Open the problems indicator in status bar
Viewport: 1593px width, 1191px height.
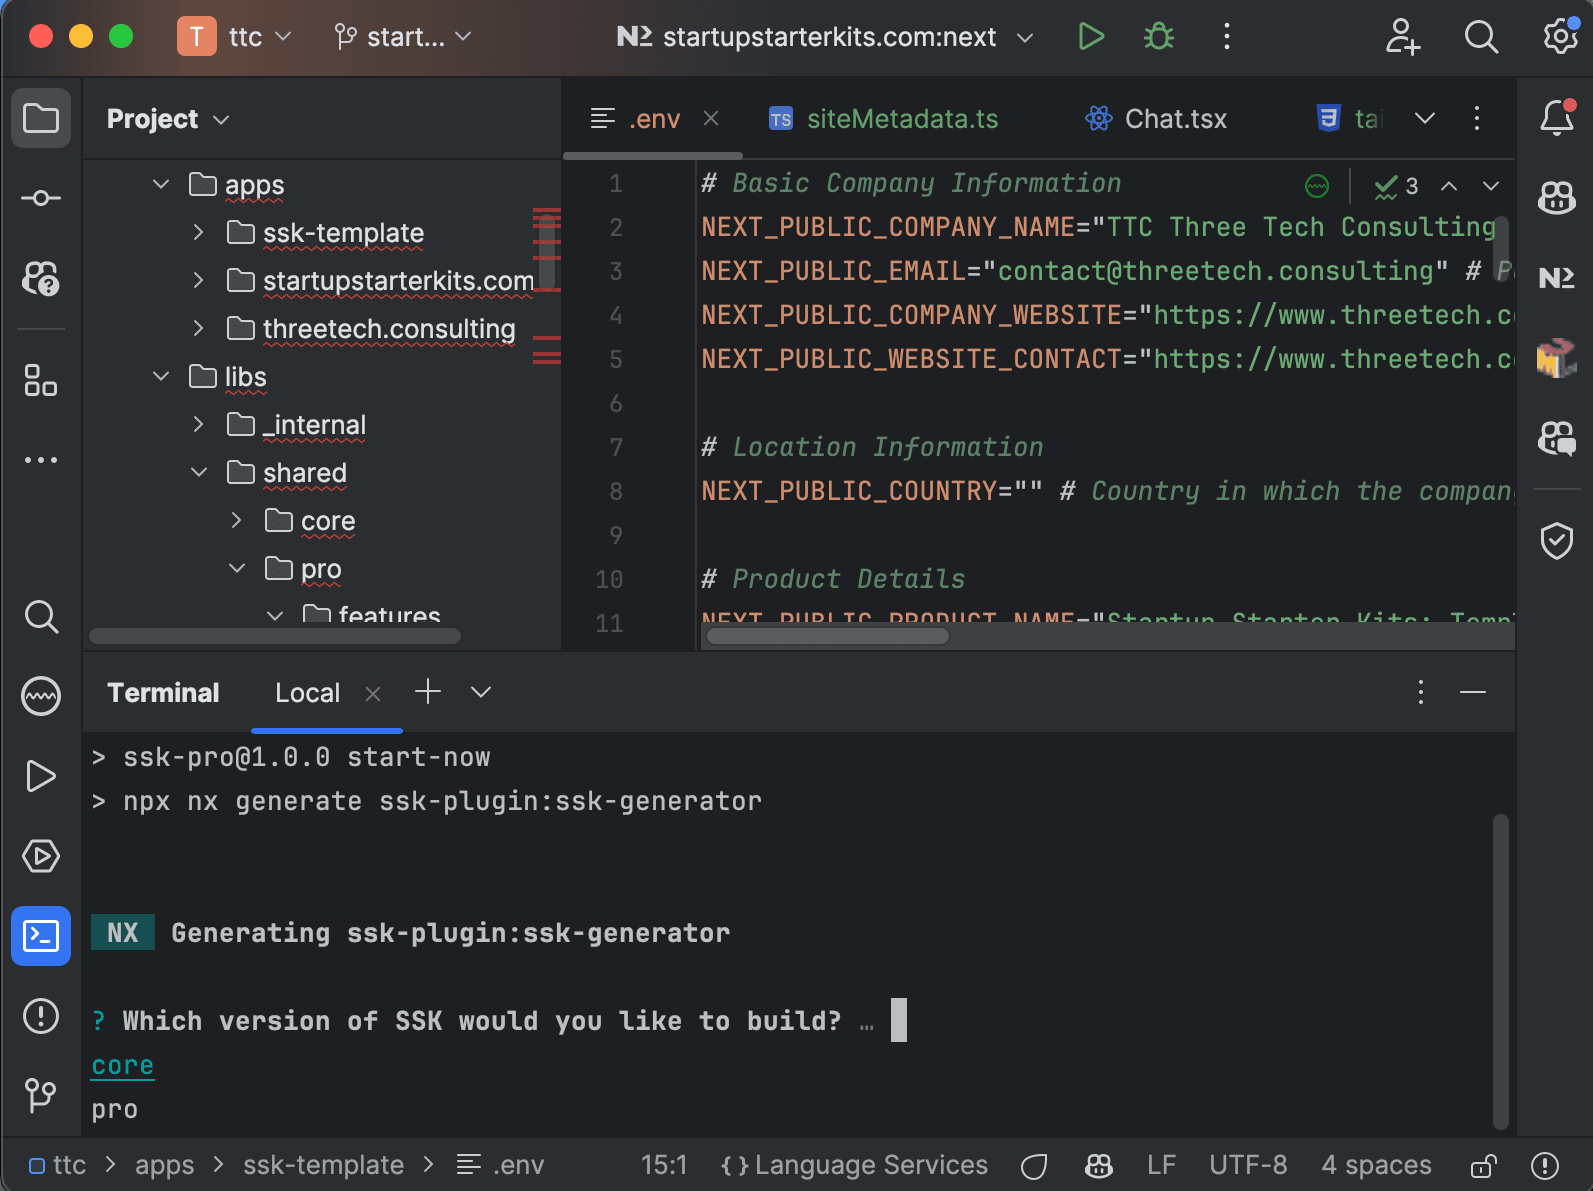coord(1545,1165)
